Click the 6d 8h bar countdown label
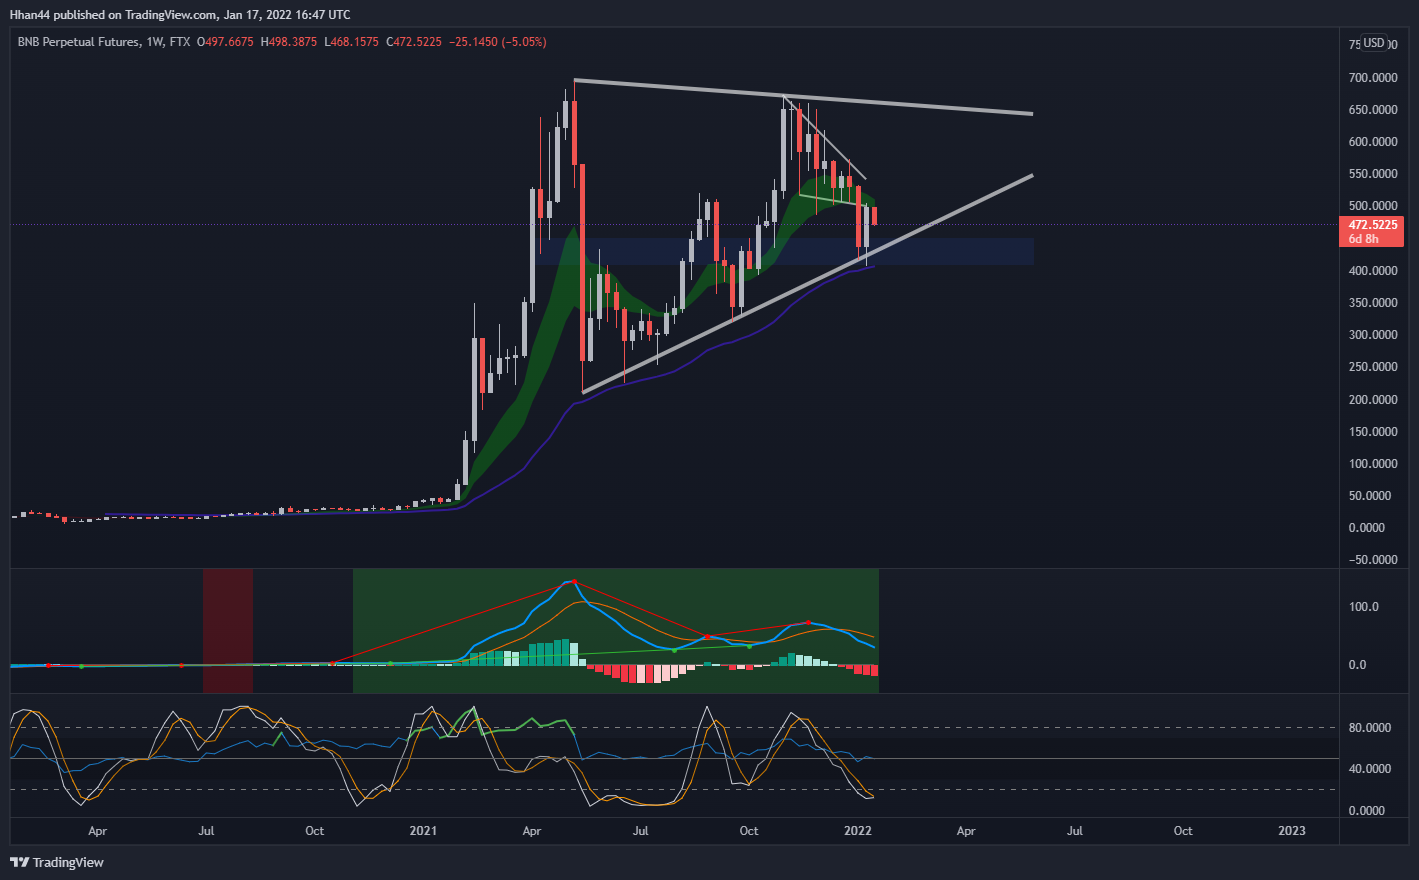This screenshot has width=1419, height=880. point(1363,239)
